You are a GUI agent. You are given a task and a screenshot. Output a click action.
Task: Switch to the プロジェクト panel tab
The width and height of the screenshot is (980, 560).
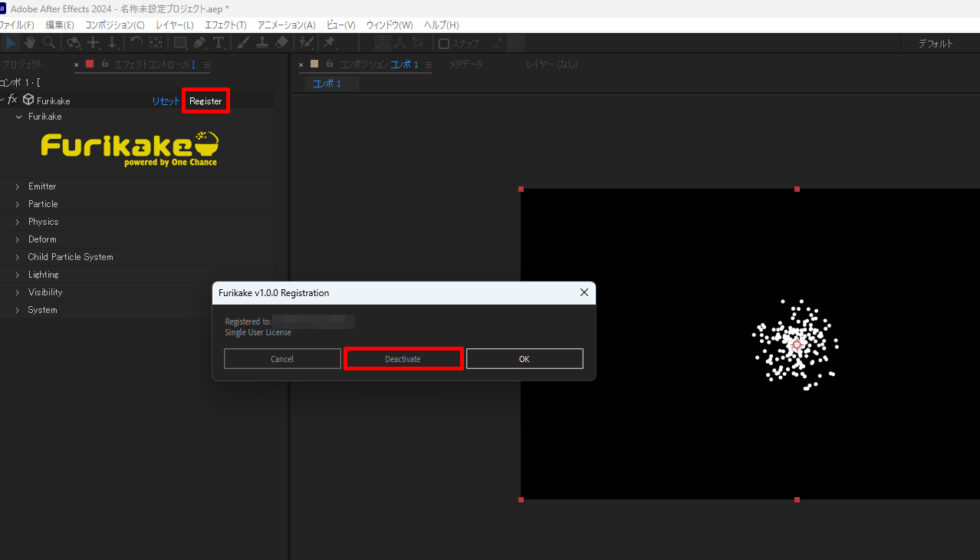(22, 64)
